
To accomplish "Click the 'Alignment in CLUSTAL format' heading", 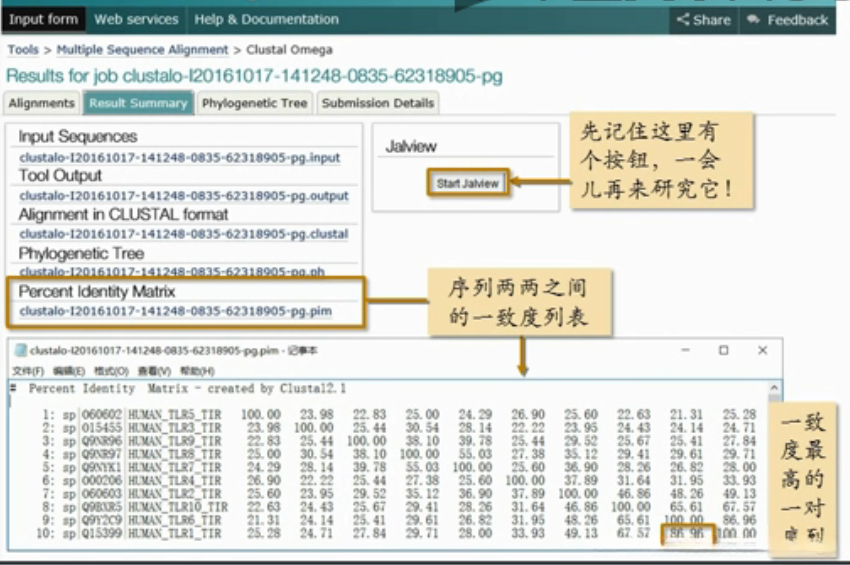I will pos(124,214).
